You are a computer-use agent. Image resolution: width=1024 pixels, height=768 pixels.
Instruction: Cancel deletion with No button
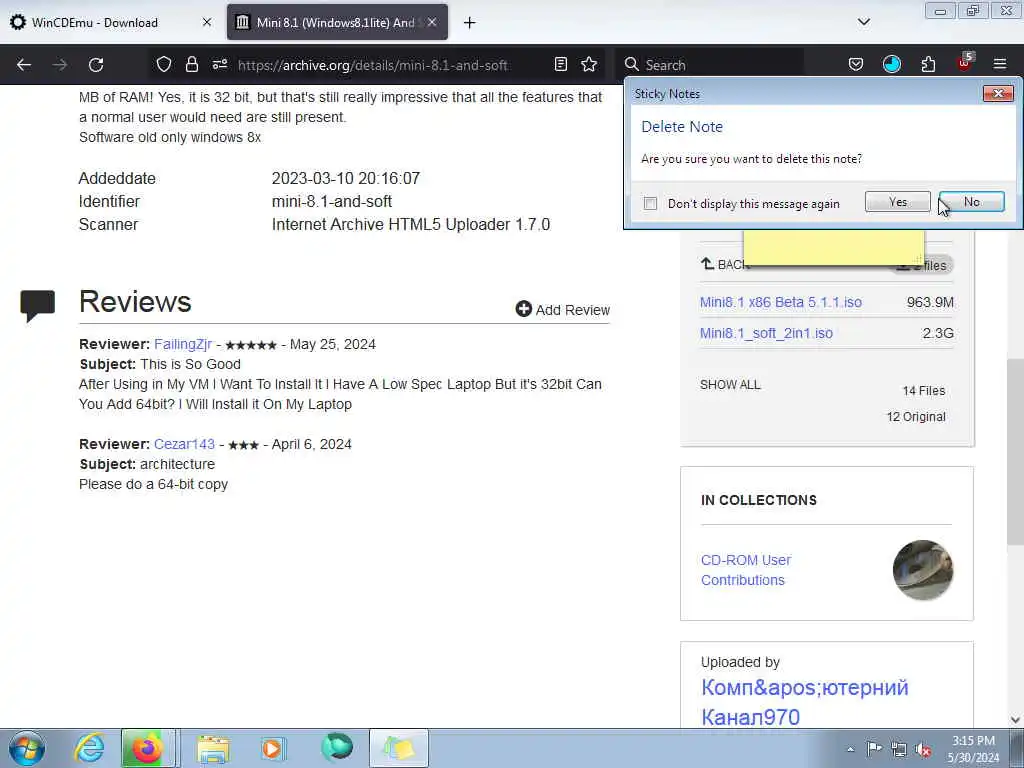(x=971, y=202)
